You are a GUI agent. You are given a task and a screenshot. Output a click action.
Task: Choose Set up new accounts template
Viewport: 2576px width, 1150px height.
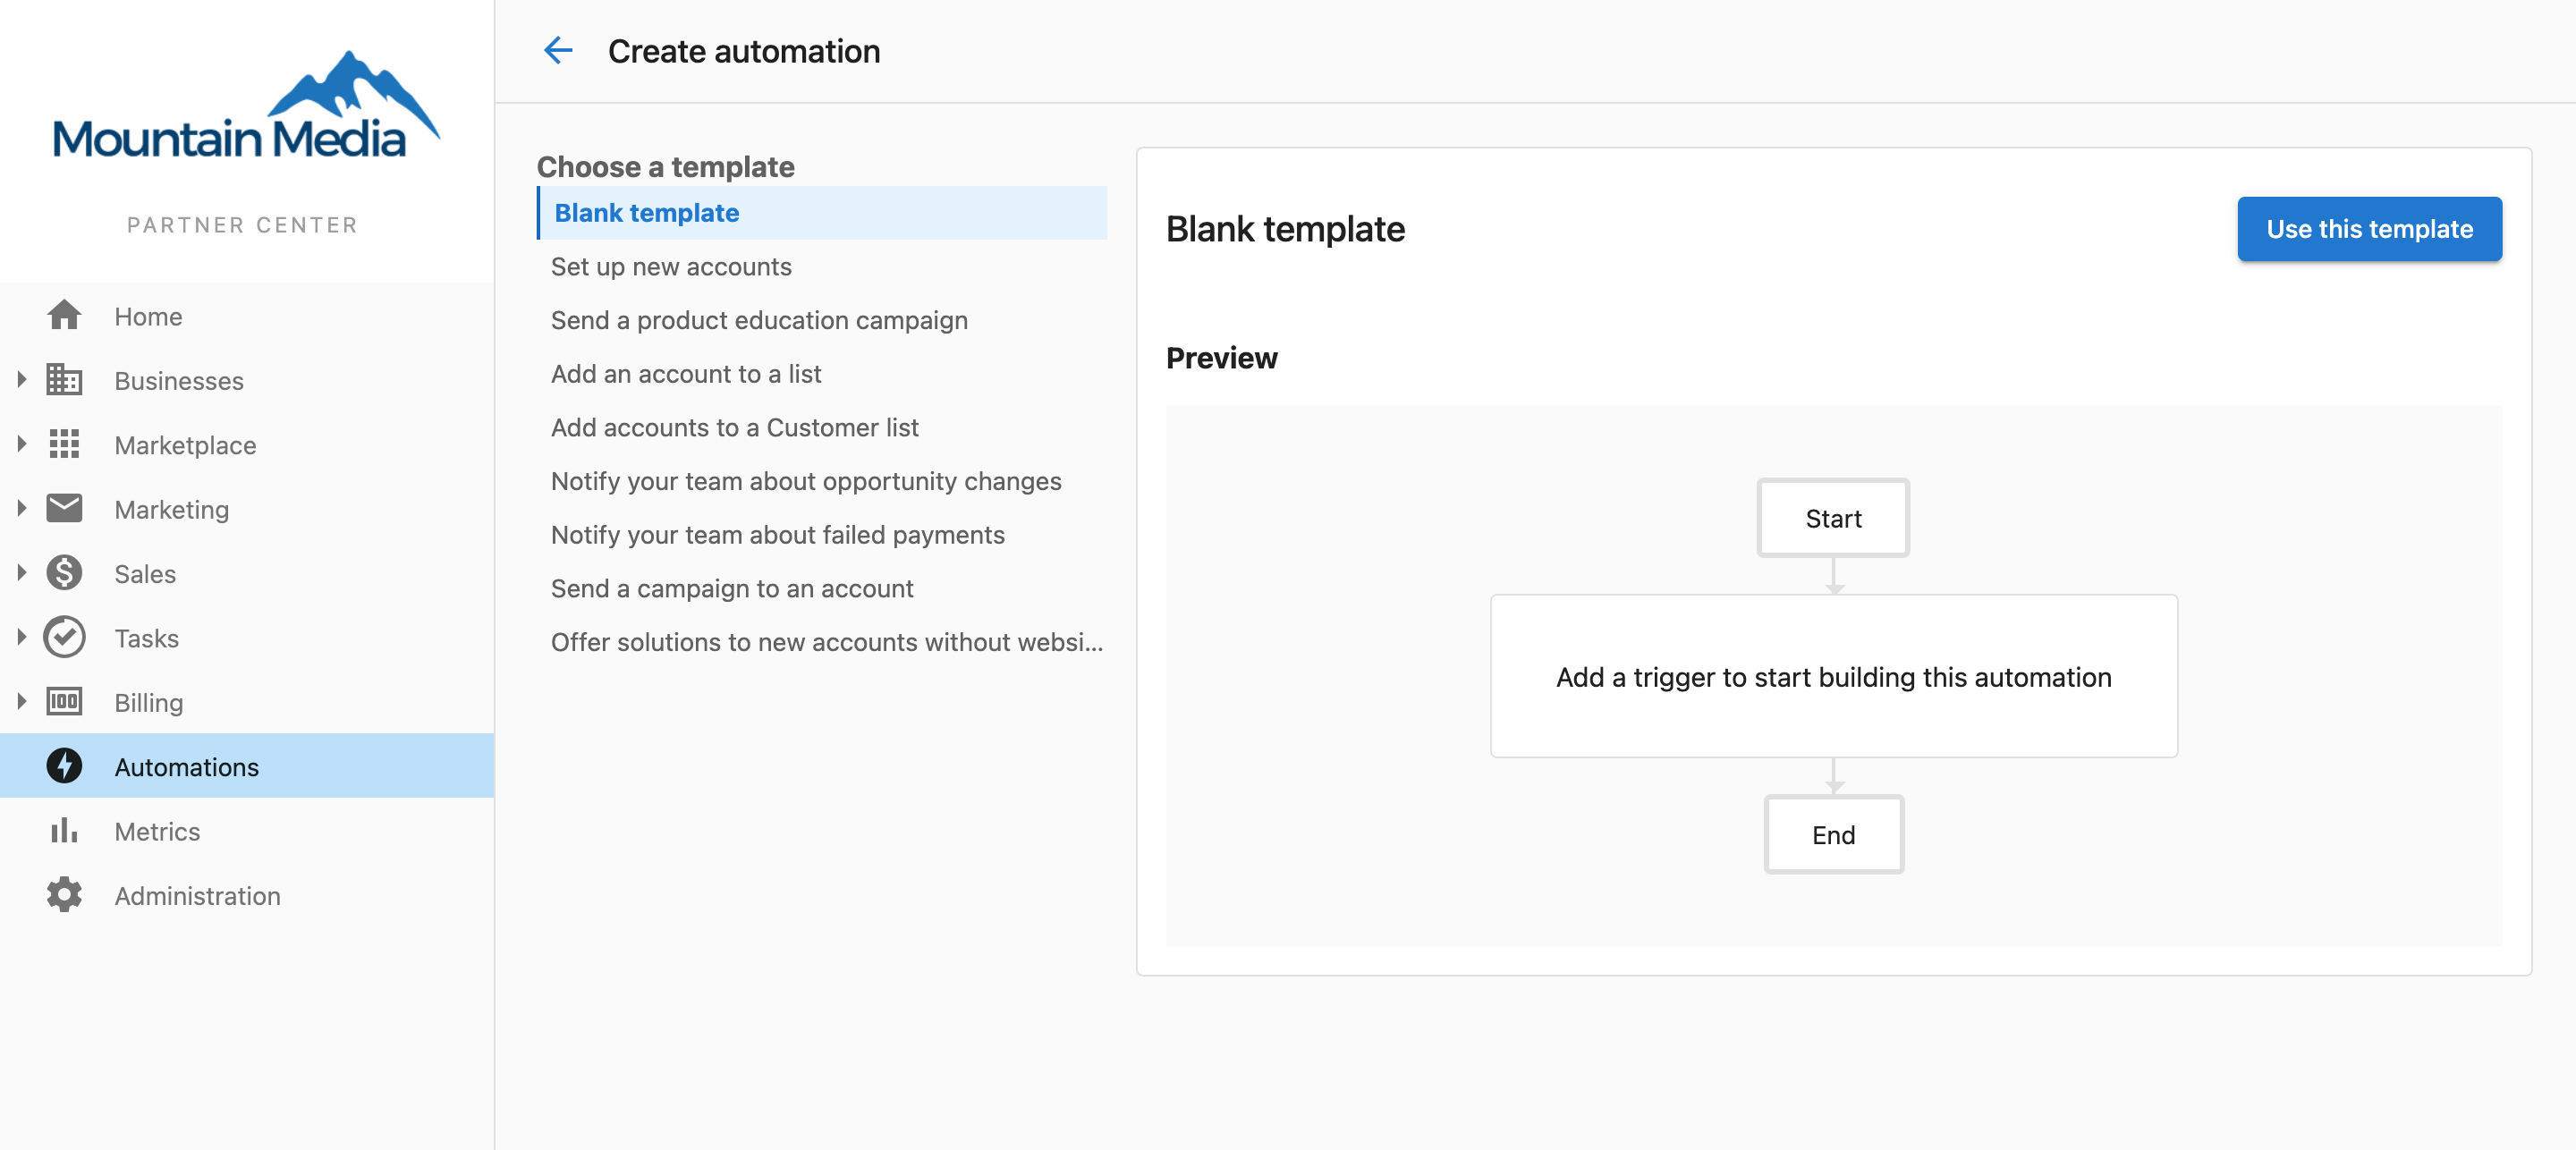822,267
